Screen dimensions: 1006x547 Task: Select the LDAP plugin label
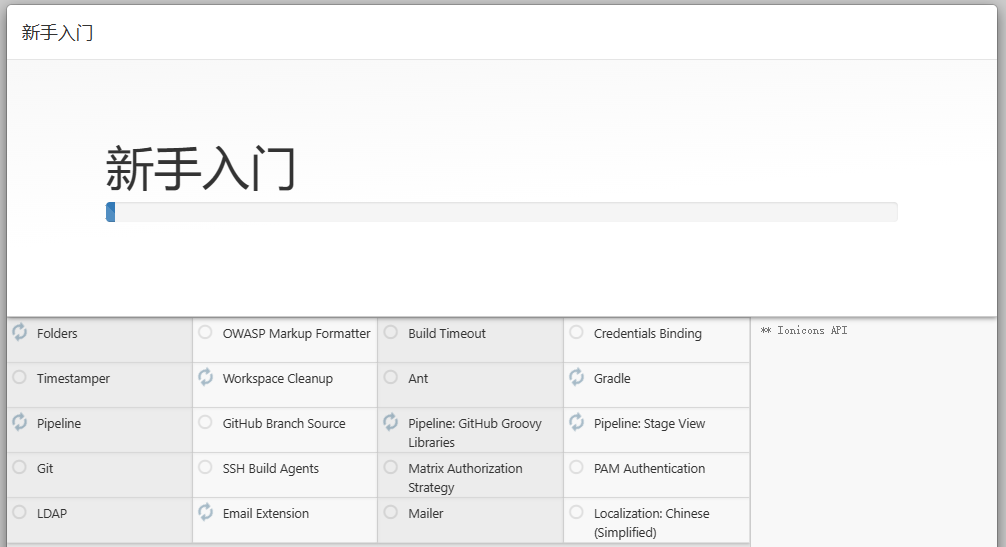52,513
